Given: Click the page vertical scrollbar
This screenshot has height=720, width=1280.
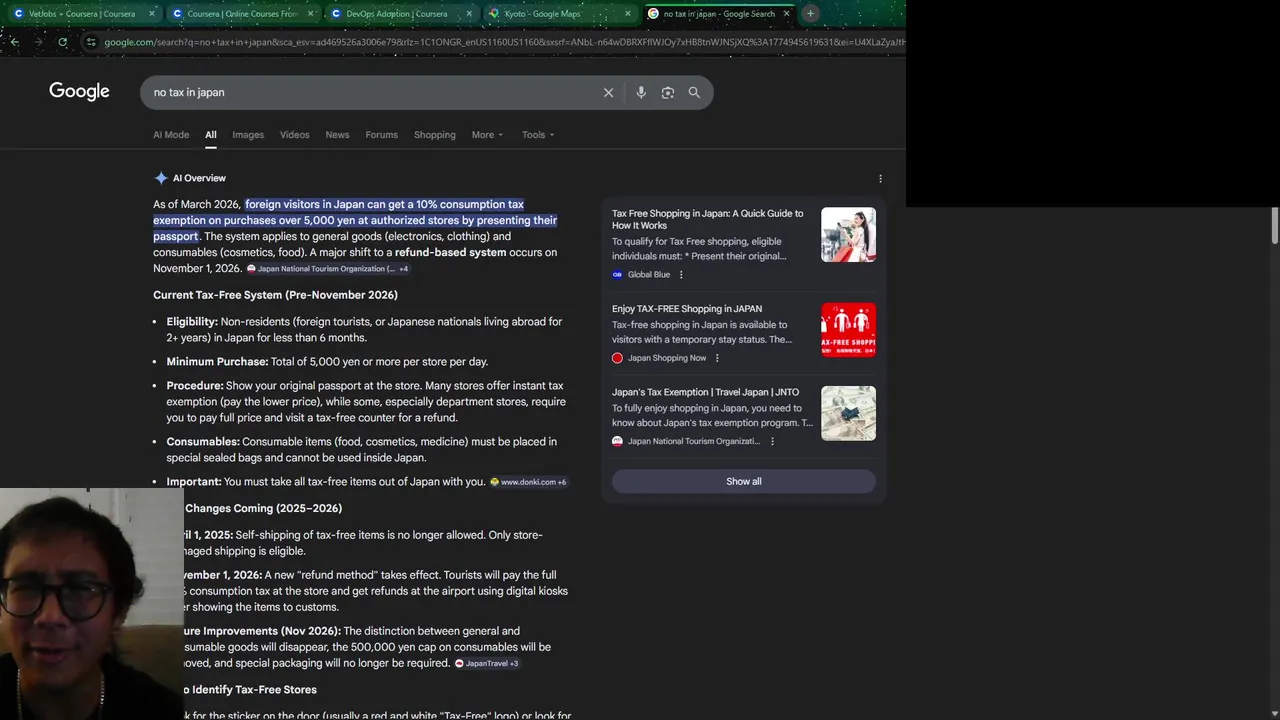Looking at the screenshot, I should (1274, 226).
